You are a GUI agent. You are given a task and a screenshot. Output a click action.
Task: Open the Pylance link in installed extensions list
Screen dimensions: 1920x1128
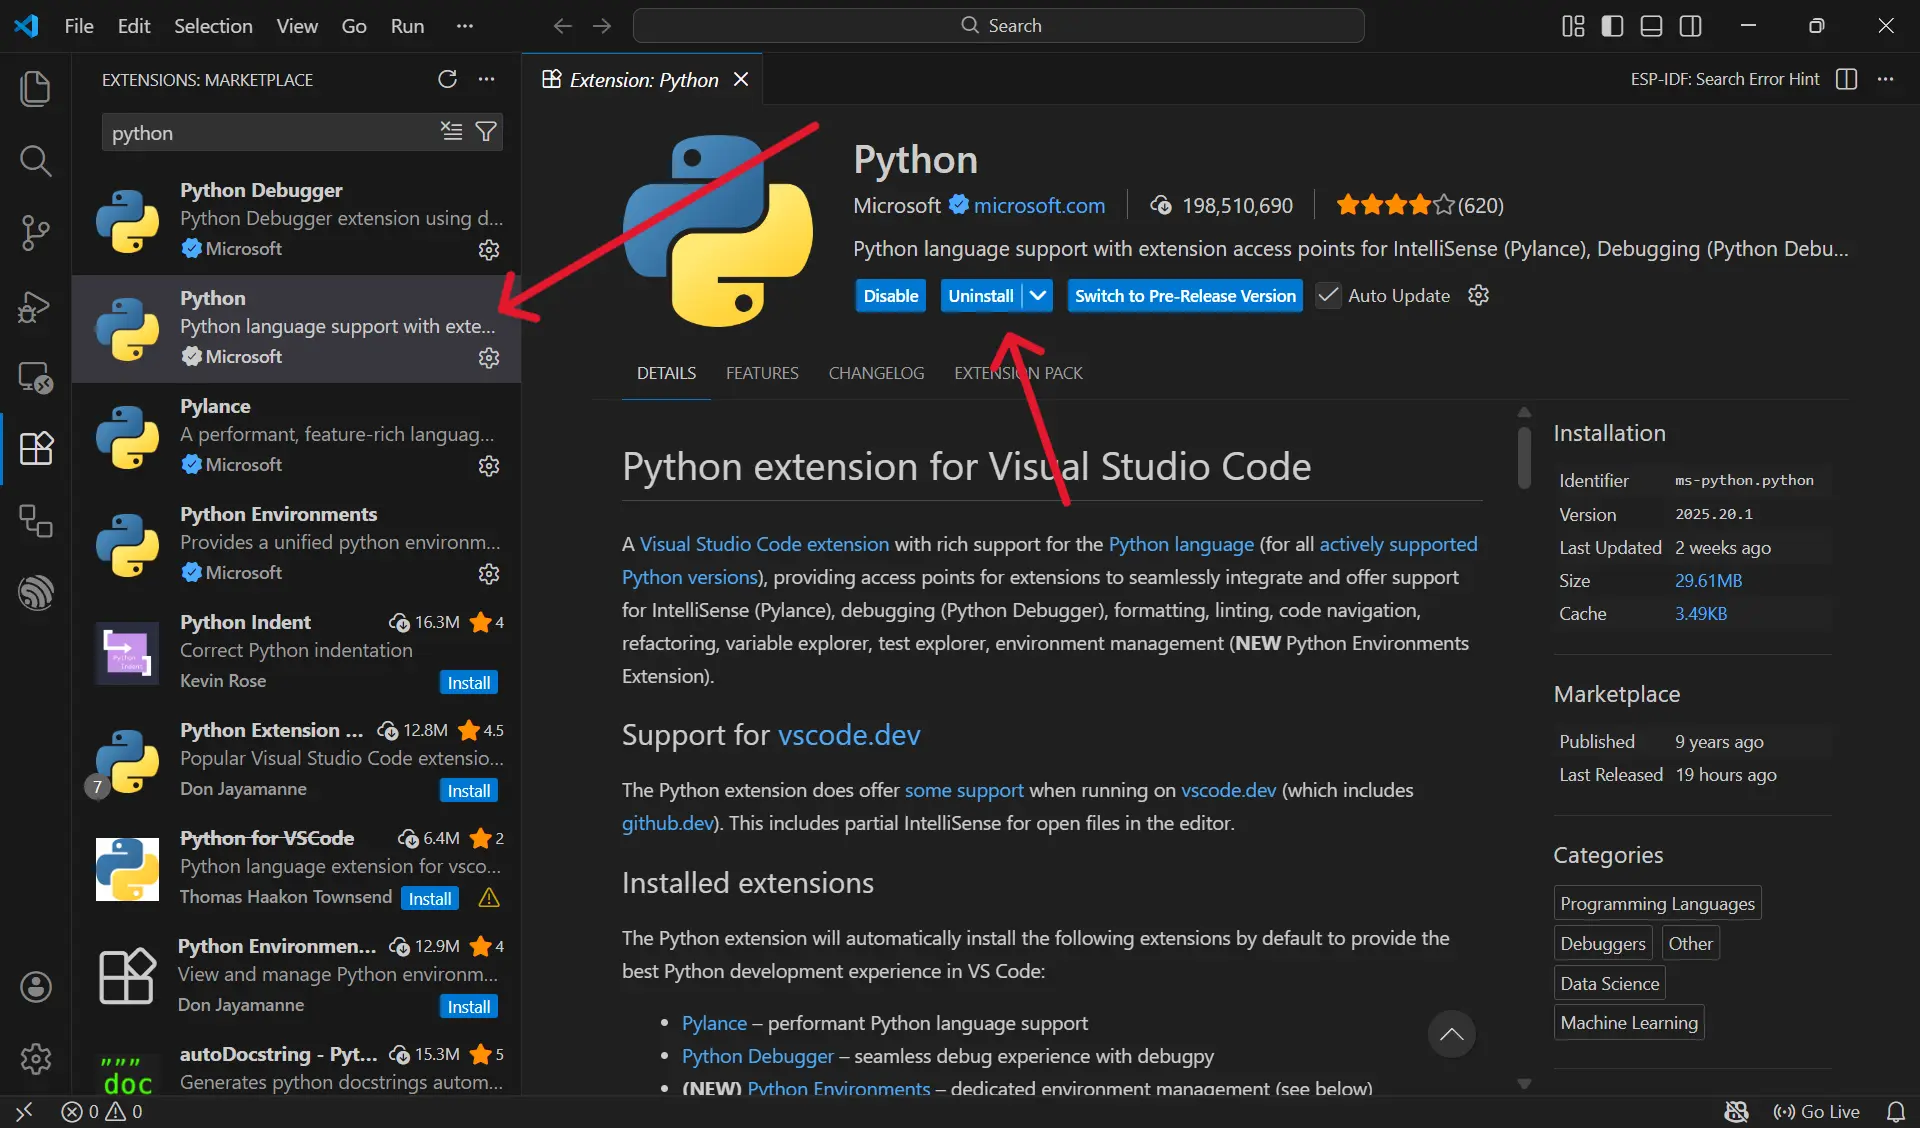714,1023
